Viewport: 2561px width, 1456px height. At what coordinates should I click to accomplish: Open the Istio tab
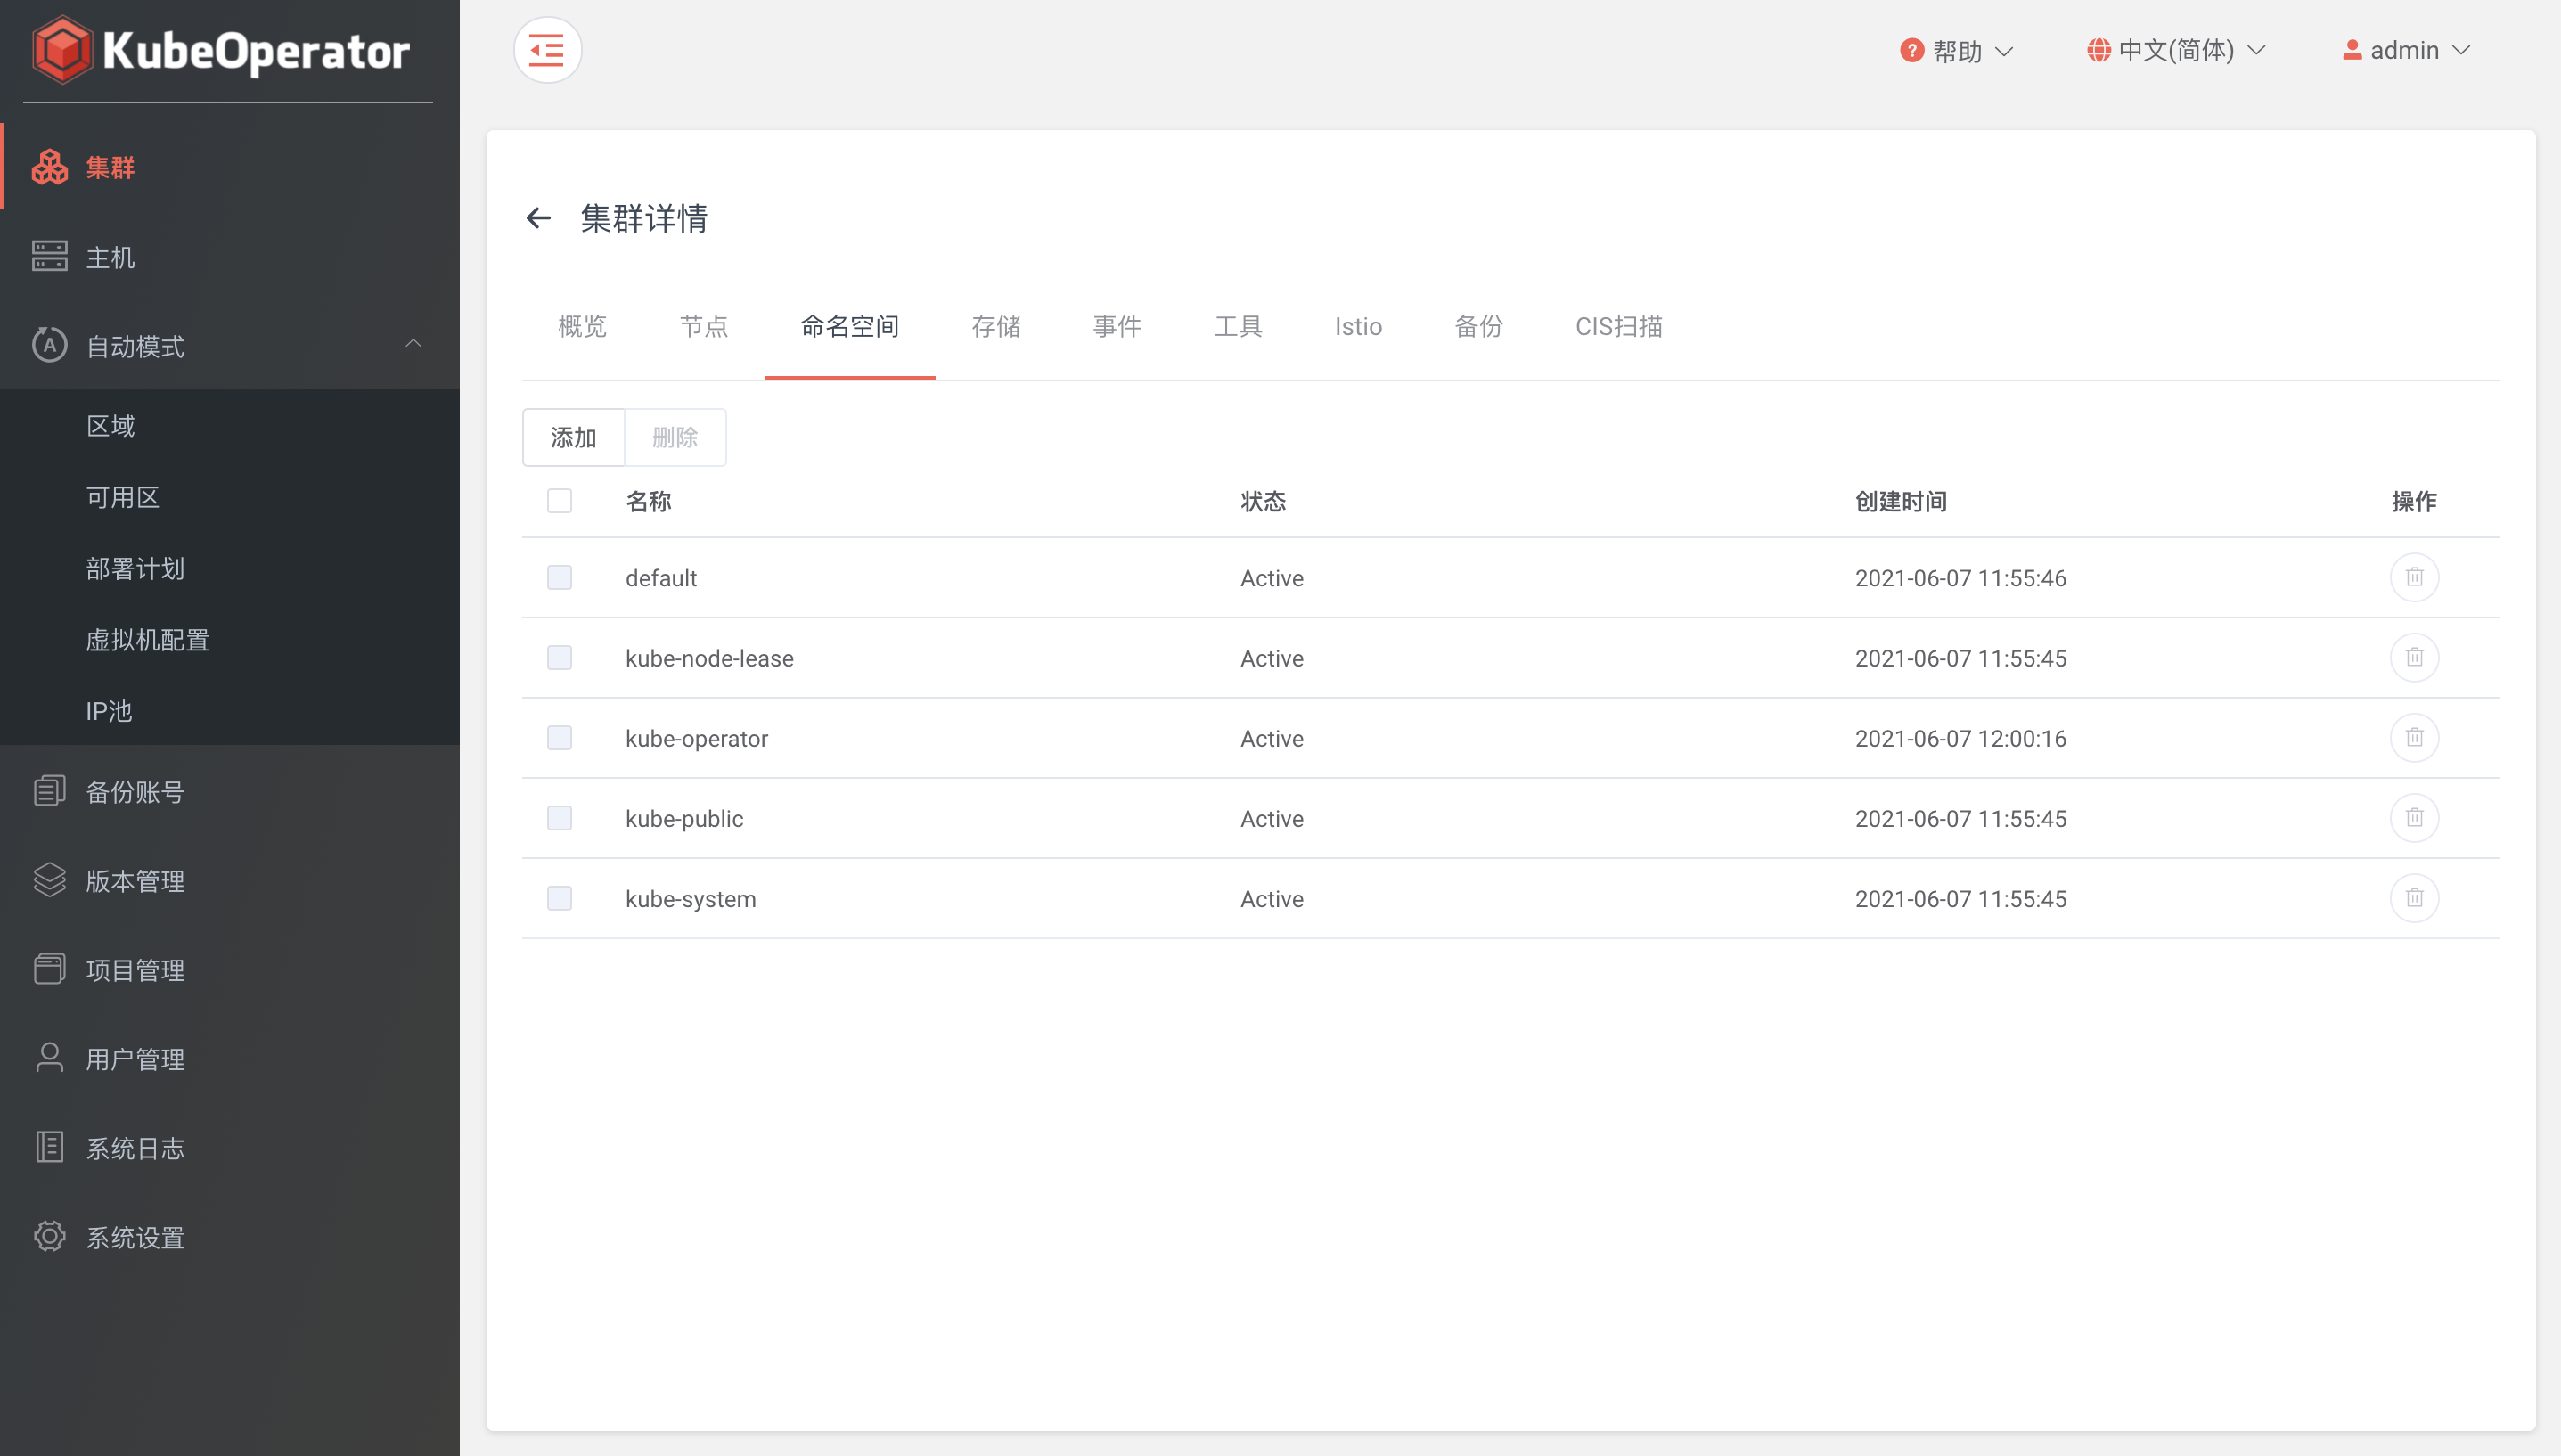pyautogui.click(x=1359, y=326)
